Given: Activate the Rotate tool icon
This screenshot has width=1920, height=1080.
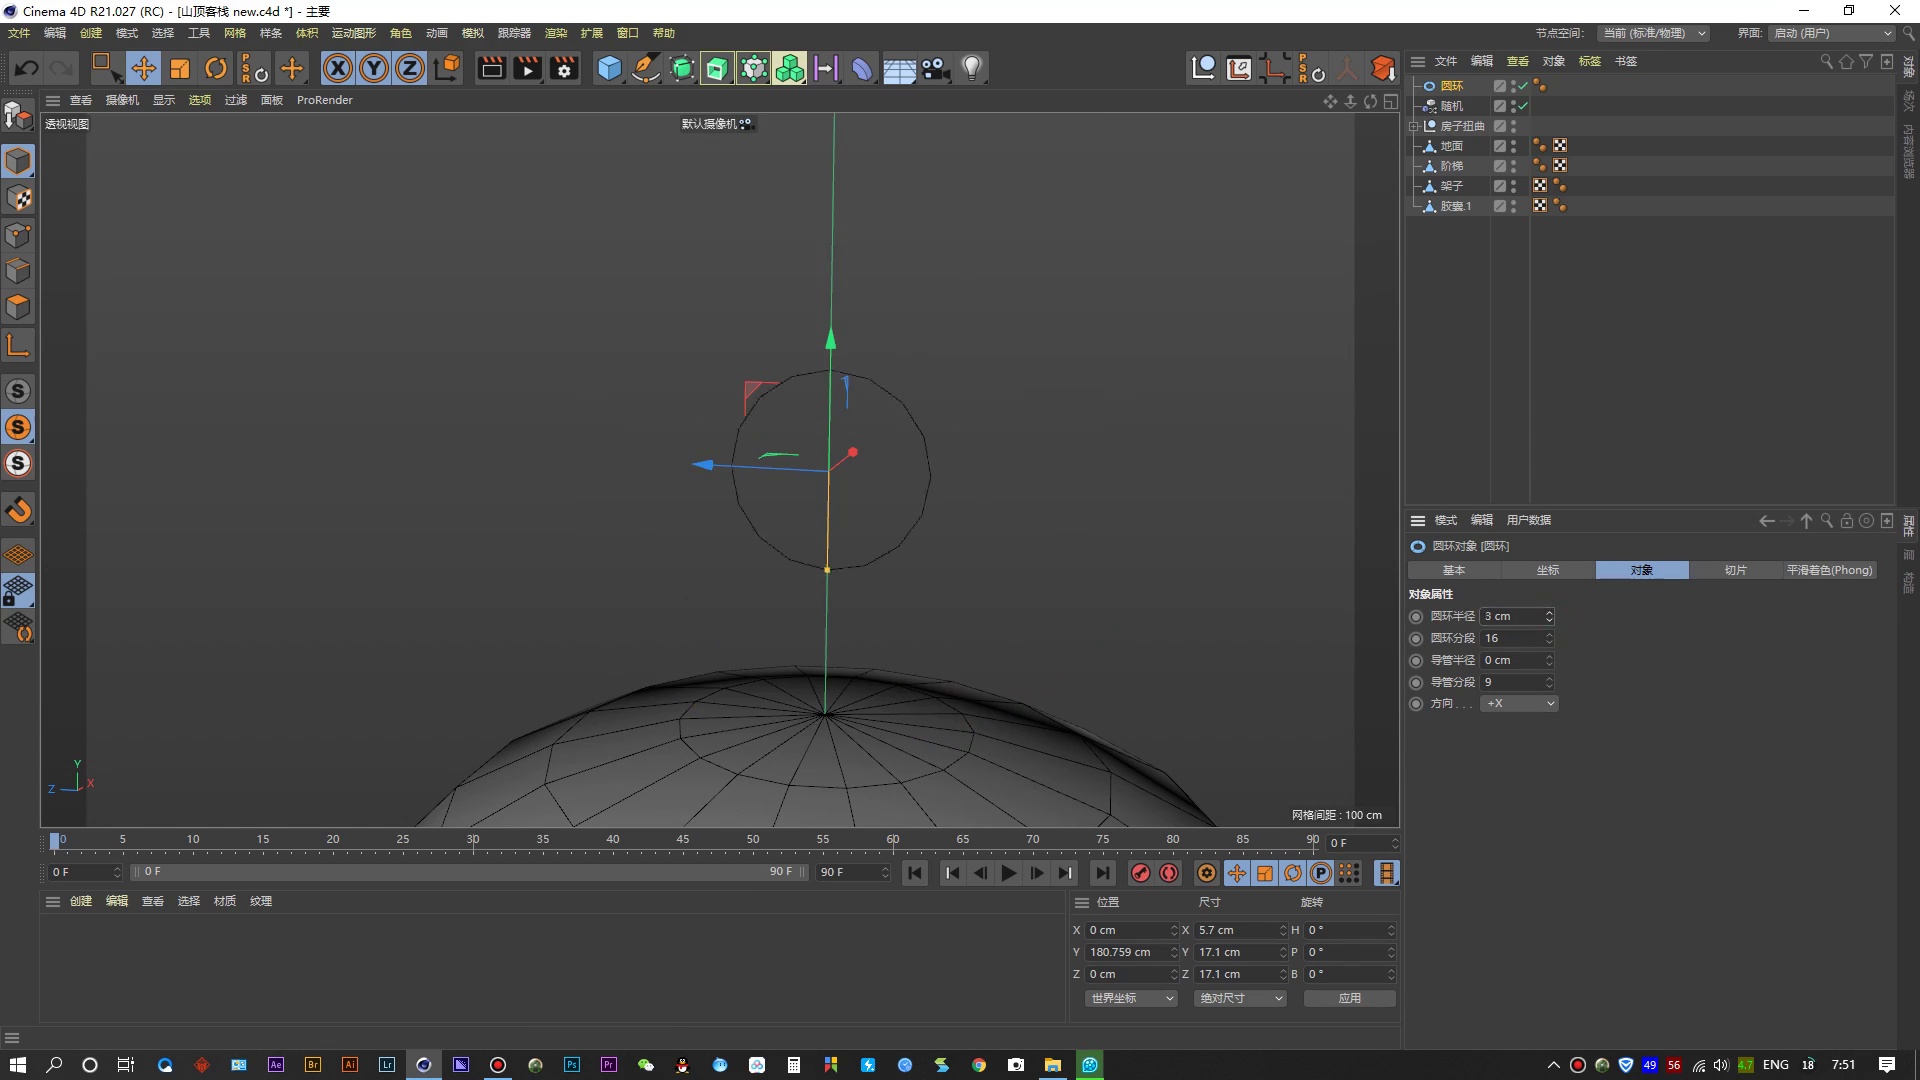Looking at the screenshot, I should 216,68.
